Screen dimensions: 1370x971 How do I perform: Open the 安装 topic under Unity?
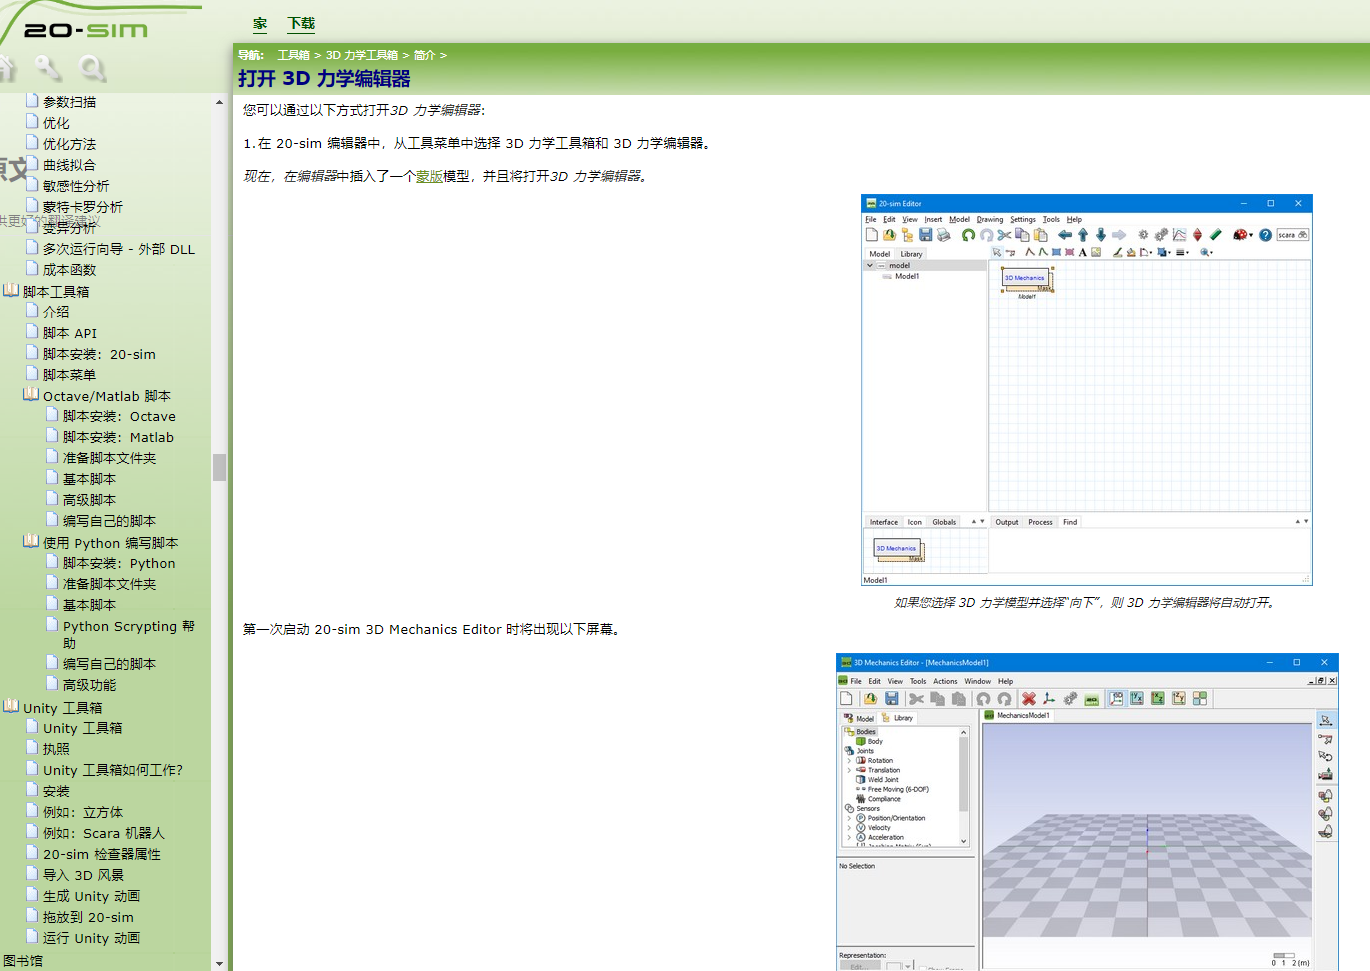point(56,791)
